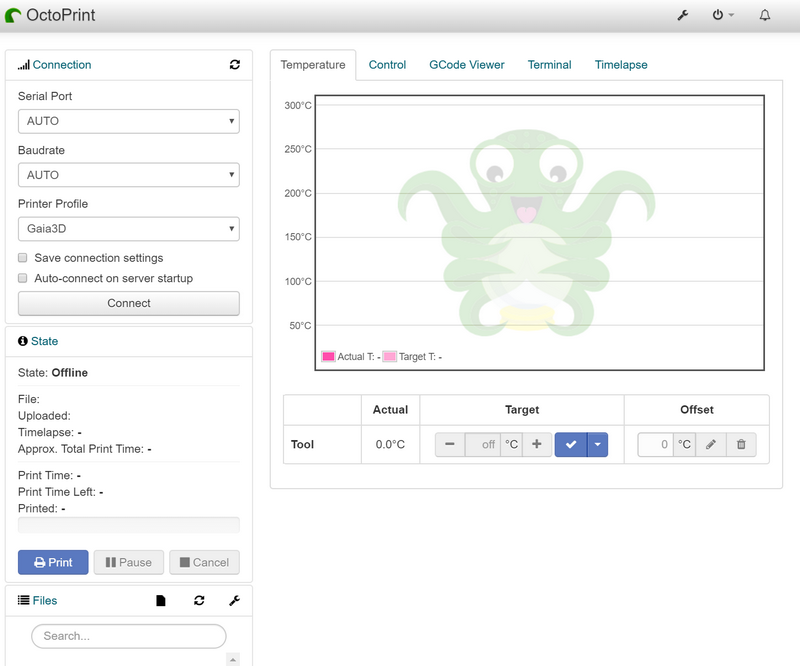Open Files panel wrench options

point(235,601)
